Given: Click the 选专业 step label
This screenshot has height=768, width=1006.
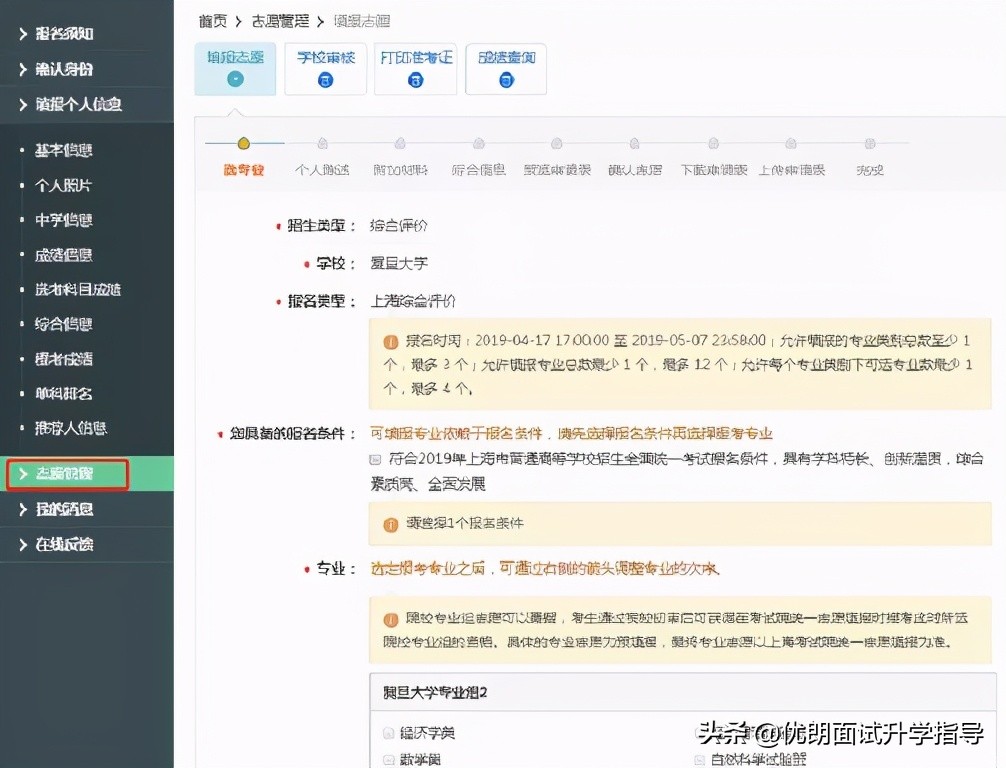Looking at the screenshot, I should click(x=243, y=170).
